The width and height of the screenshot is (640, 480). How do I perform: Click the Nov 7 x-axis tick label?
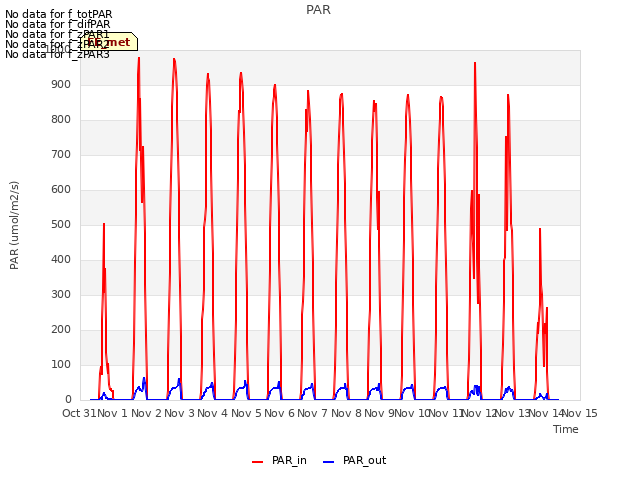click(x=312, y=413)
